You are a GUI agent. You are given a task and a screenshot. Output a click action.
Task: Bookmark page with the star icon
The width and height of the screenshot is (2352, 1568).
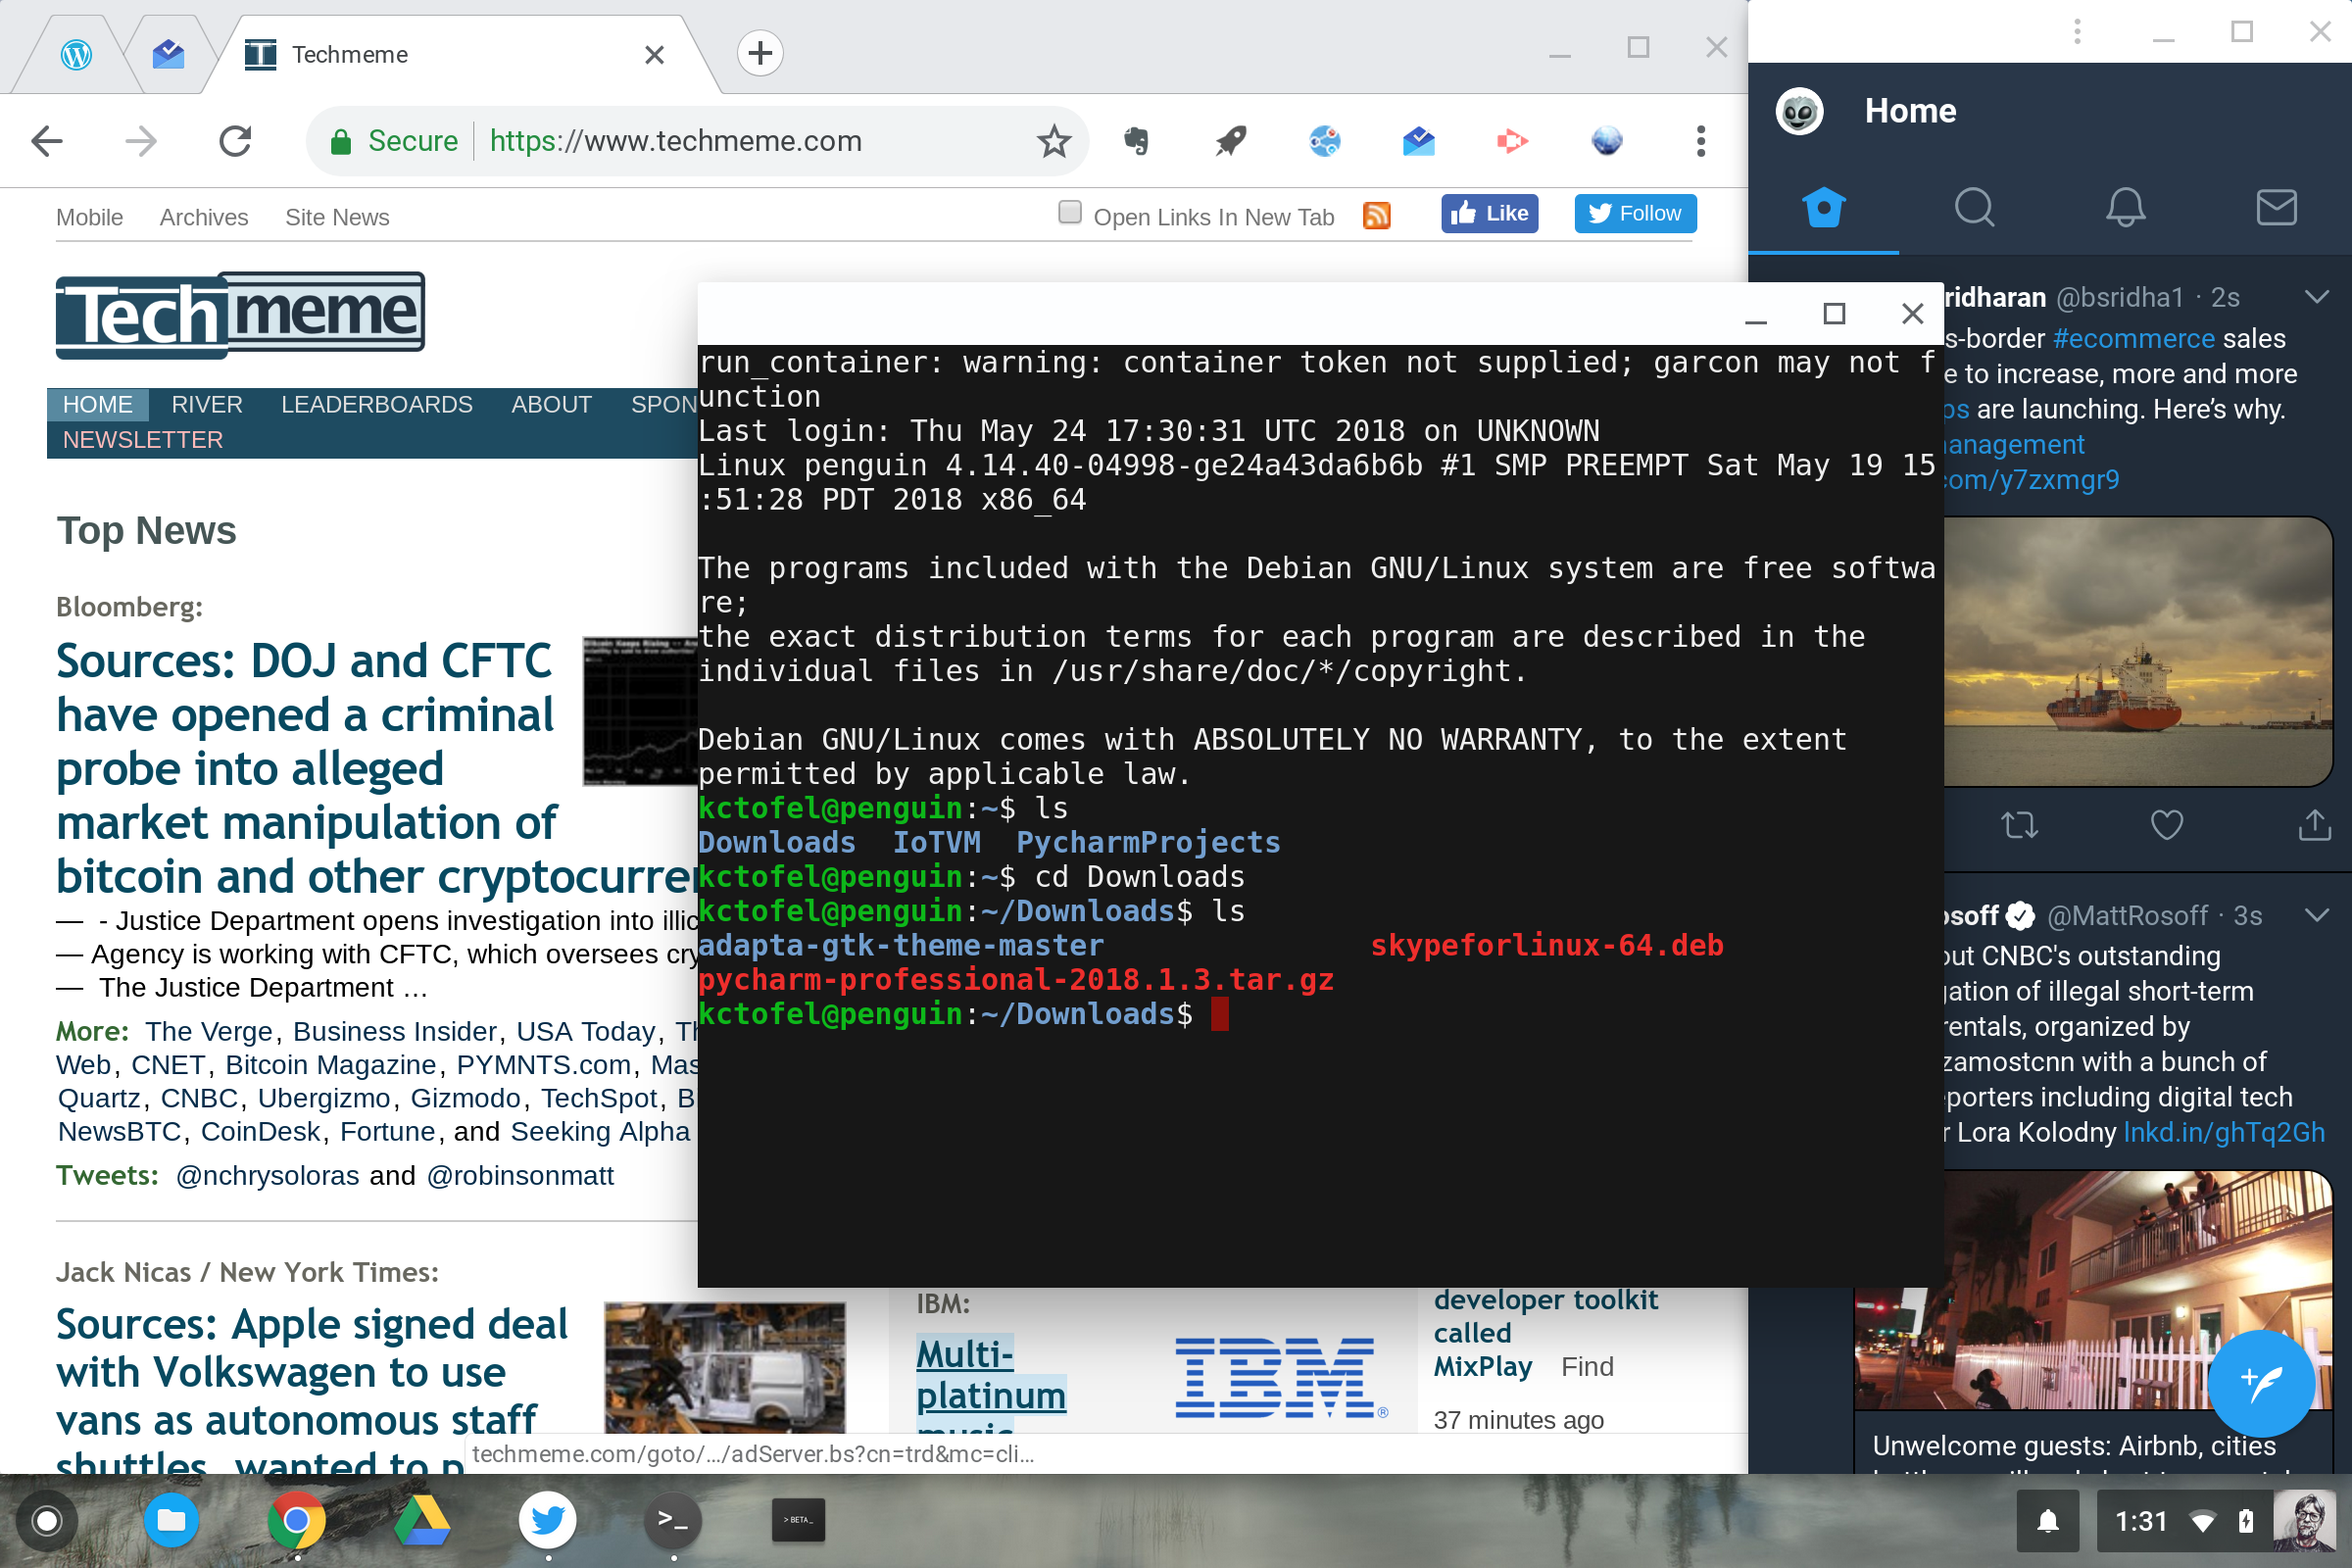(1054, 141)
